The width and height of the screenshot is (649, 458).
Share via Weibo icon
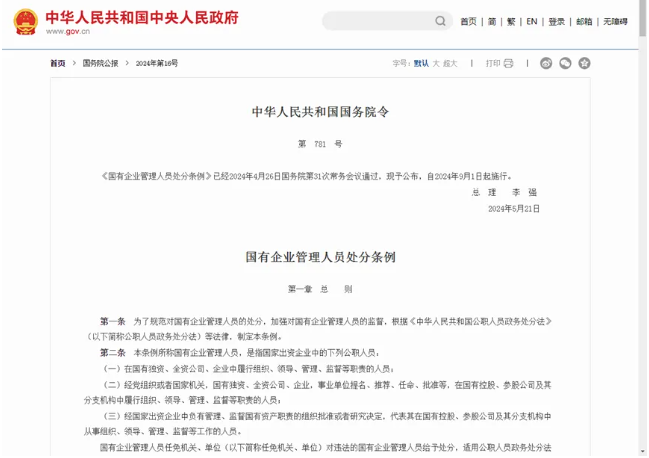coord(546,63)
